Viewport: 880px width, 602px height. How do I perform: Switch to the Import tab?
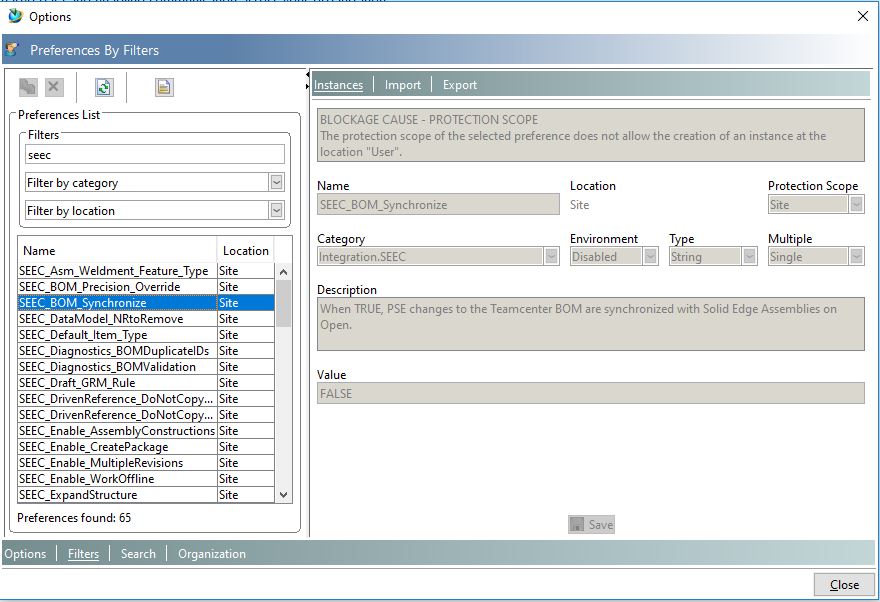(402, 85)
